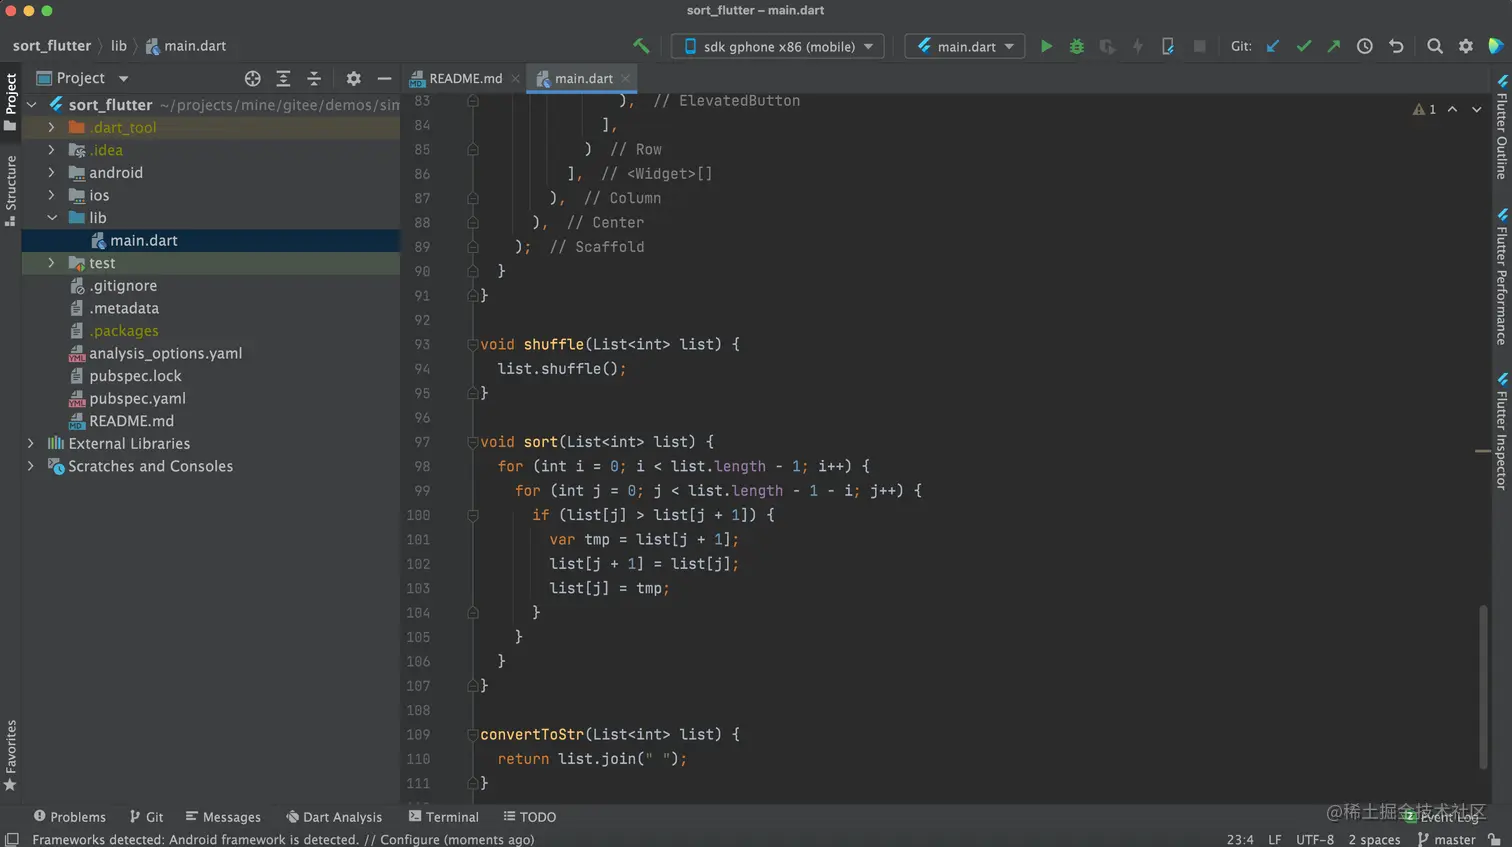Open Search Everywhere magnifier icon
Screen dimensions: 1512x847
click(x=1435, y=46)
